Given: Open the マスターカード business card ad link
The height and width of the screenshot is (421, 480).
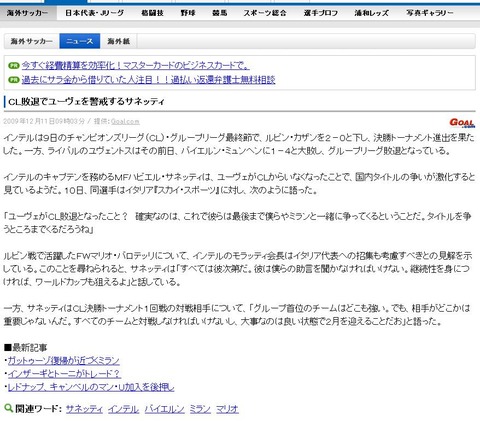Looking at the screenshot, I should point(135,66).
